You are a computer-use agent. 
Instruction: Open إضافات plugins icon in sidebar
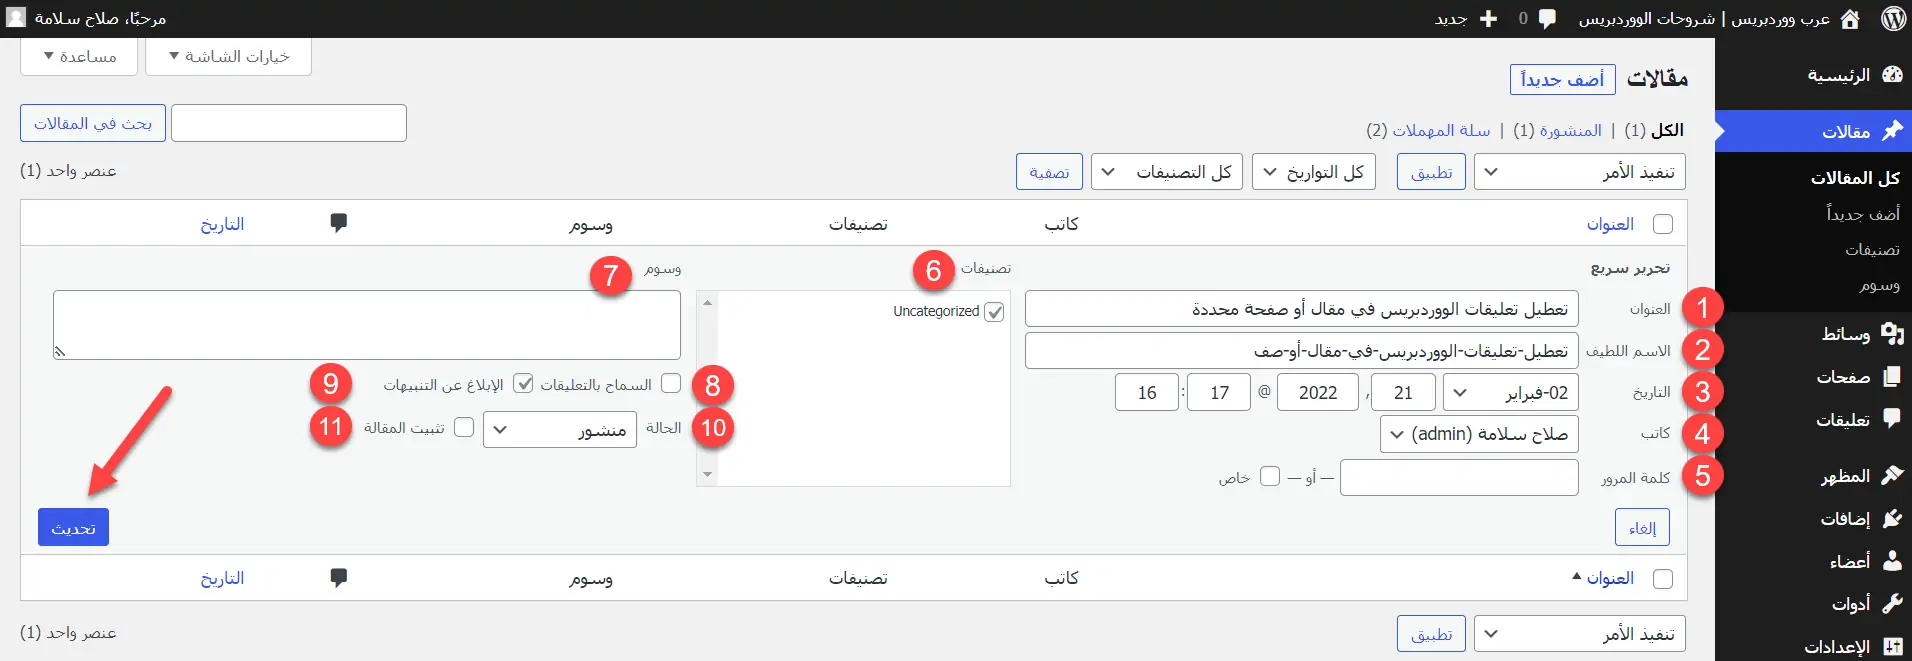(x=1892, y=518)
